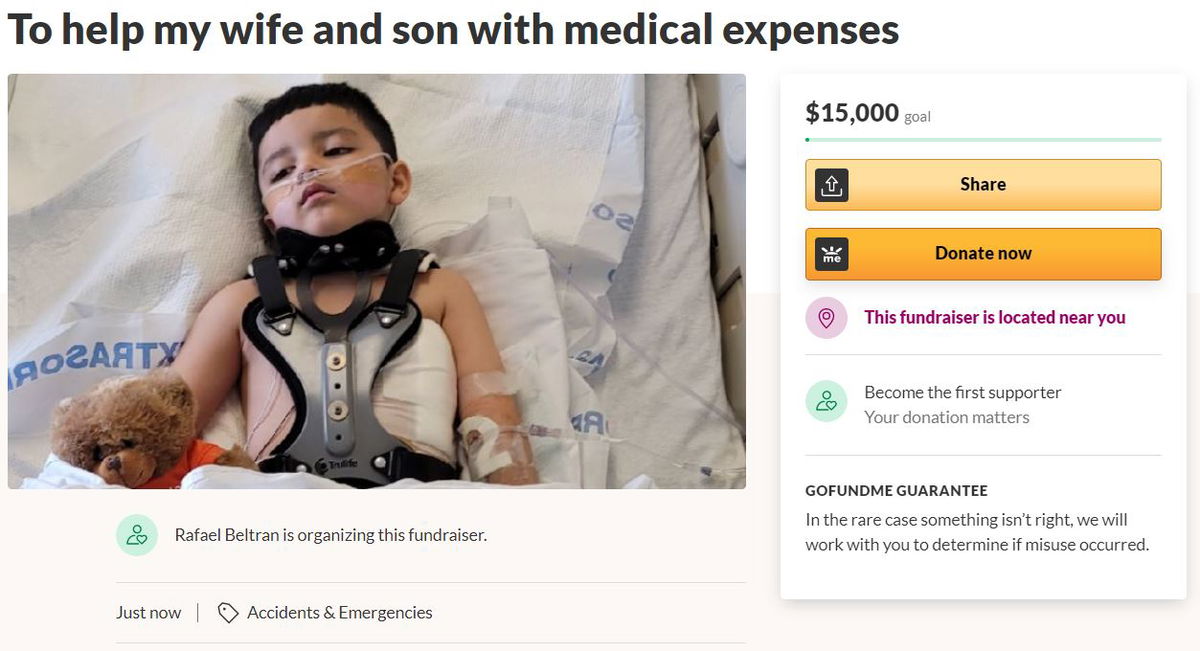Click the share upload icon
This screenshot has height=651, width=1200.
832,185
